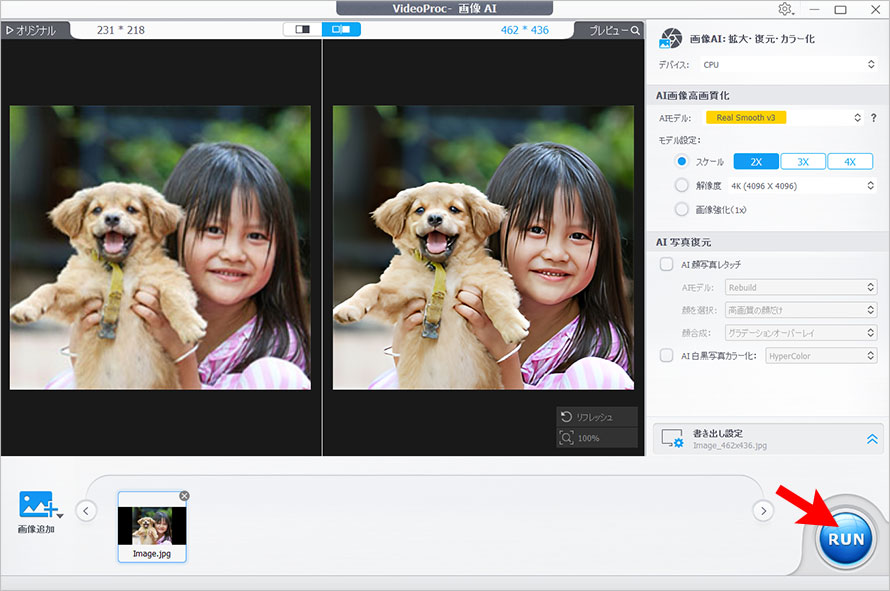Open the 4K (4096 X 4096) resolution dropdown
Screen dimensions: 890x591
click(802, 186)
